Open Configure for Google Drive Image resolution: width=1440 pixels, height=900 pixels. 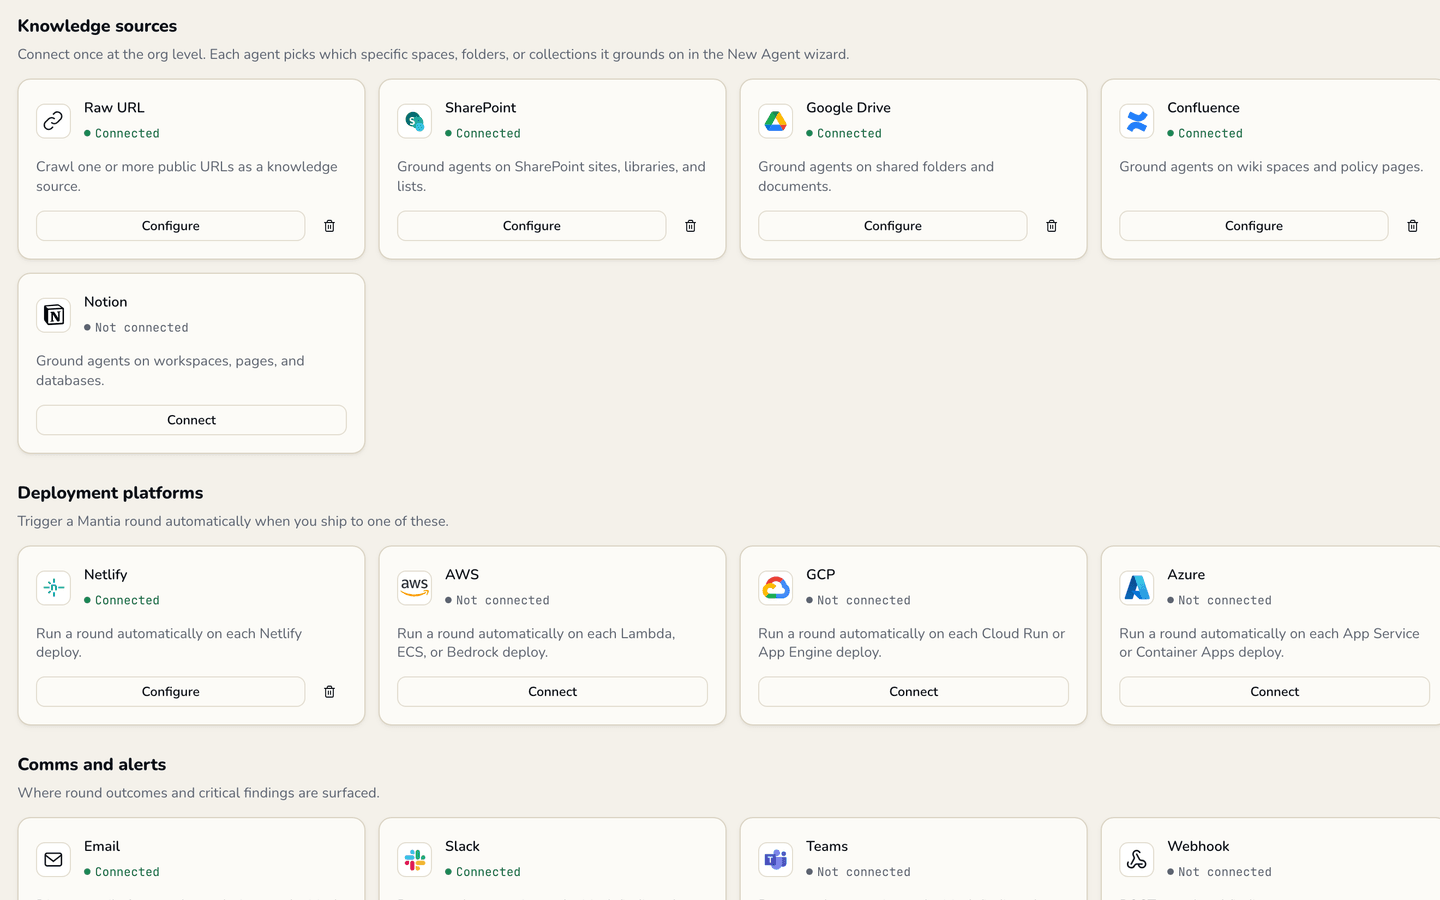(x=892, y=226)
